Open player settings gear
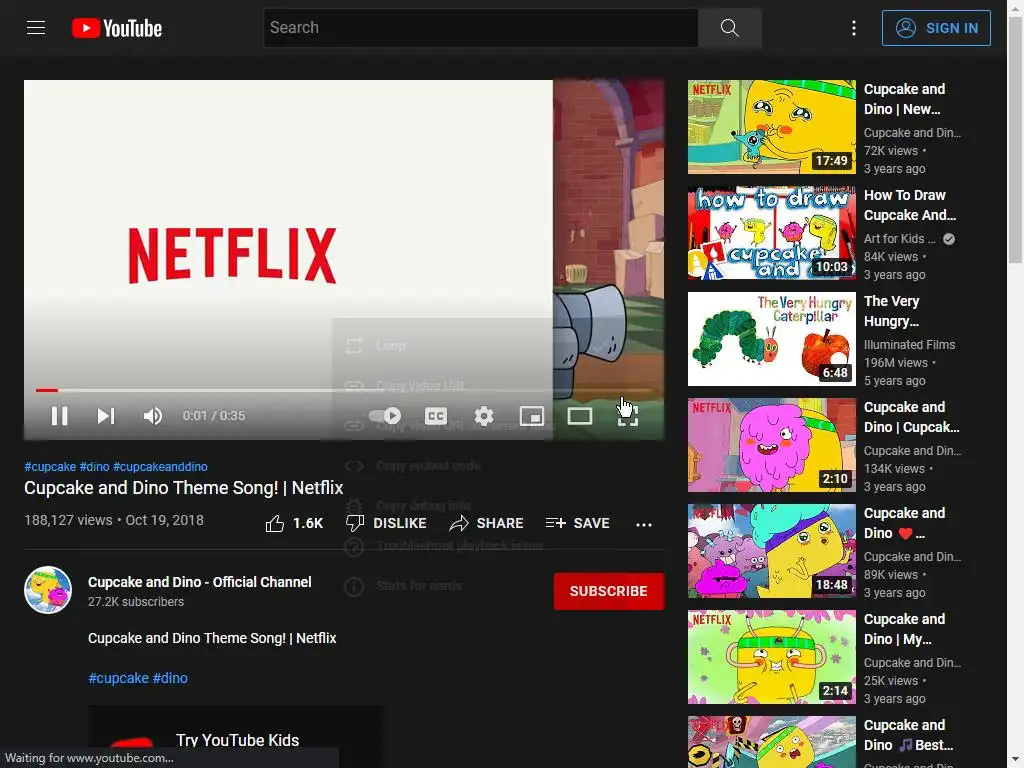Viewport: 1024px width, 768px height. (484, 416)
